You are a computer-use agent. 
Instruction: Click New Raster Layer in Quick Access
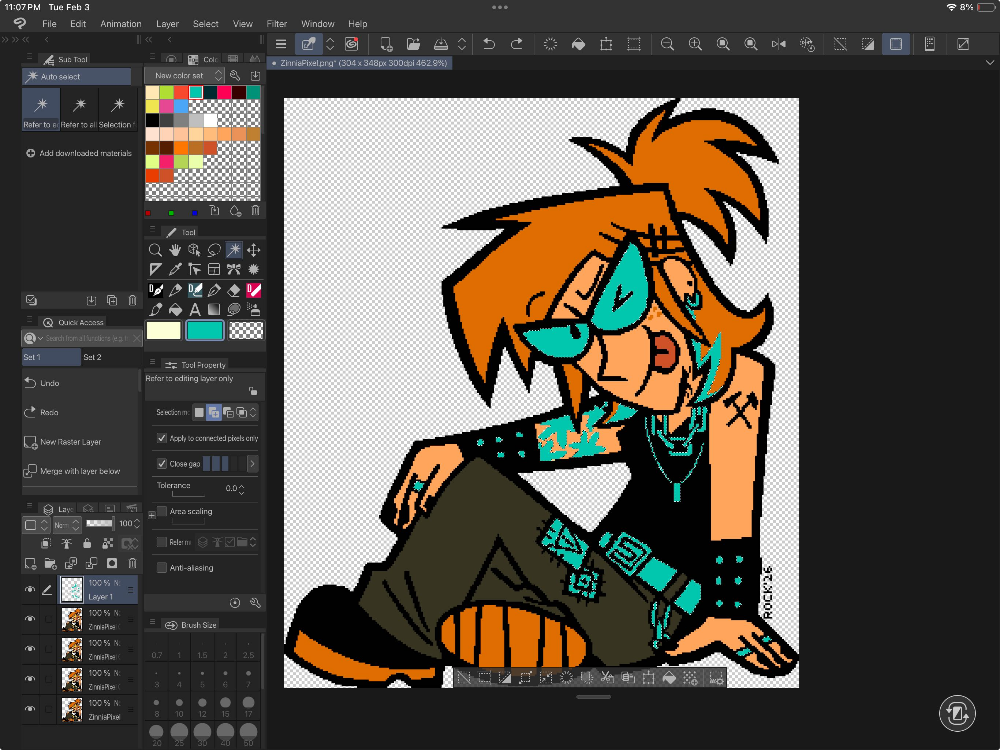70,441
